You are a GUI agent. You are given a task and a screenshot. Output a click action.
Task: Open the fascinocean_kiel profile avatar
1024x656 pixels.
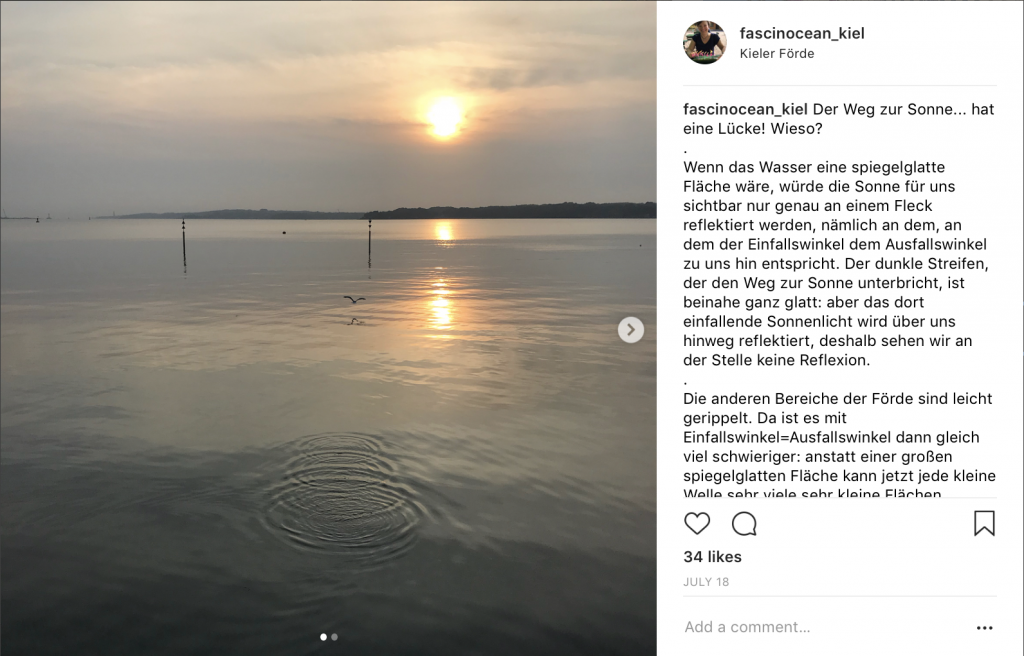point(705,42)
